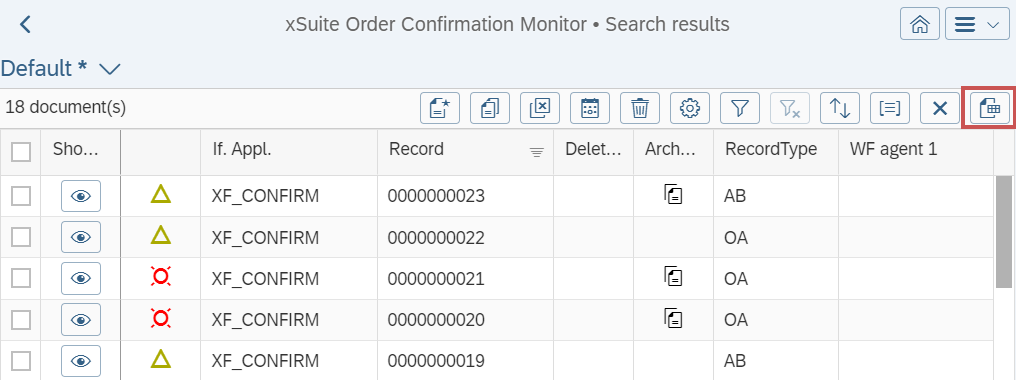Open the gear settings icon
This screenshot has height=380, width=1016.
[690, 108]
